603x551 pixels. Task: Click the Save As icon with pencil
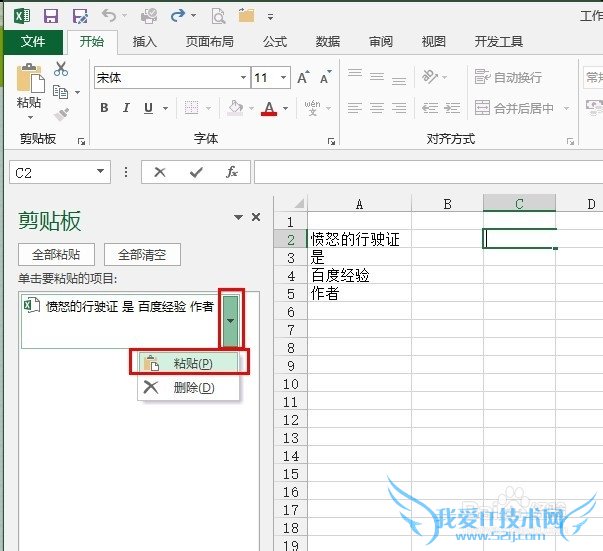pyautogui.click(x=80, y=16)
